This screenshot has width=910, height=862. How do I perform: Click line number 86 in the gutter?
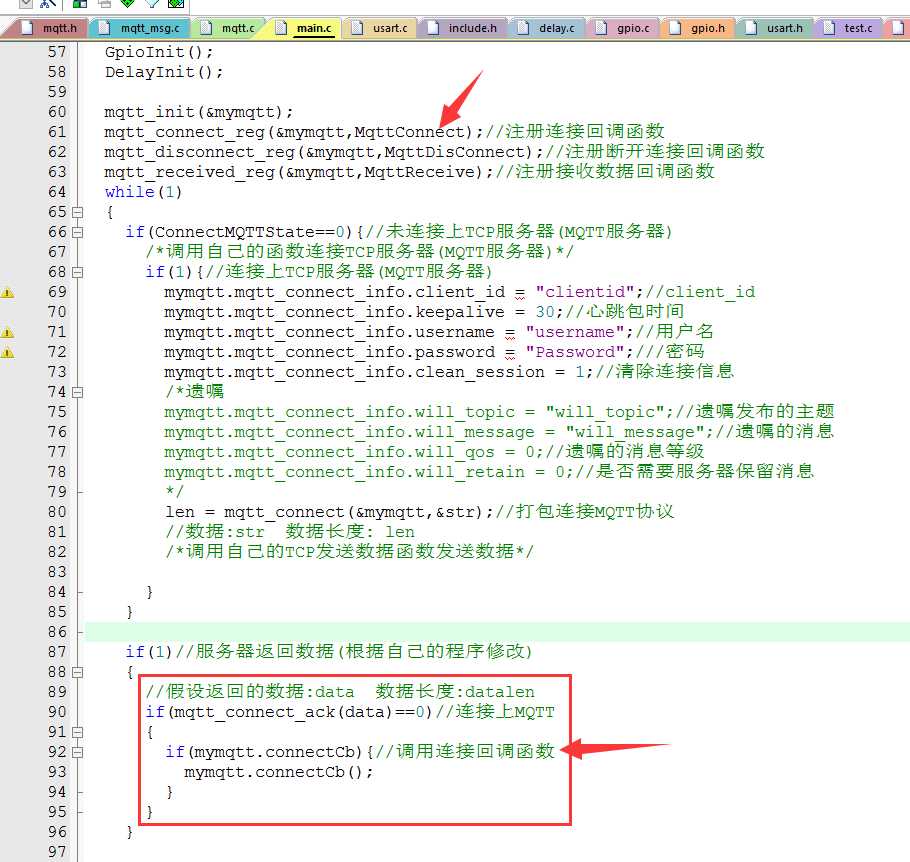(x=57, y=632)
